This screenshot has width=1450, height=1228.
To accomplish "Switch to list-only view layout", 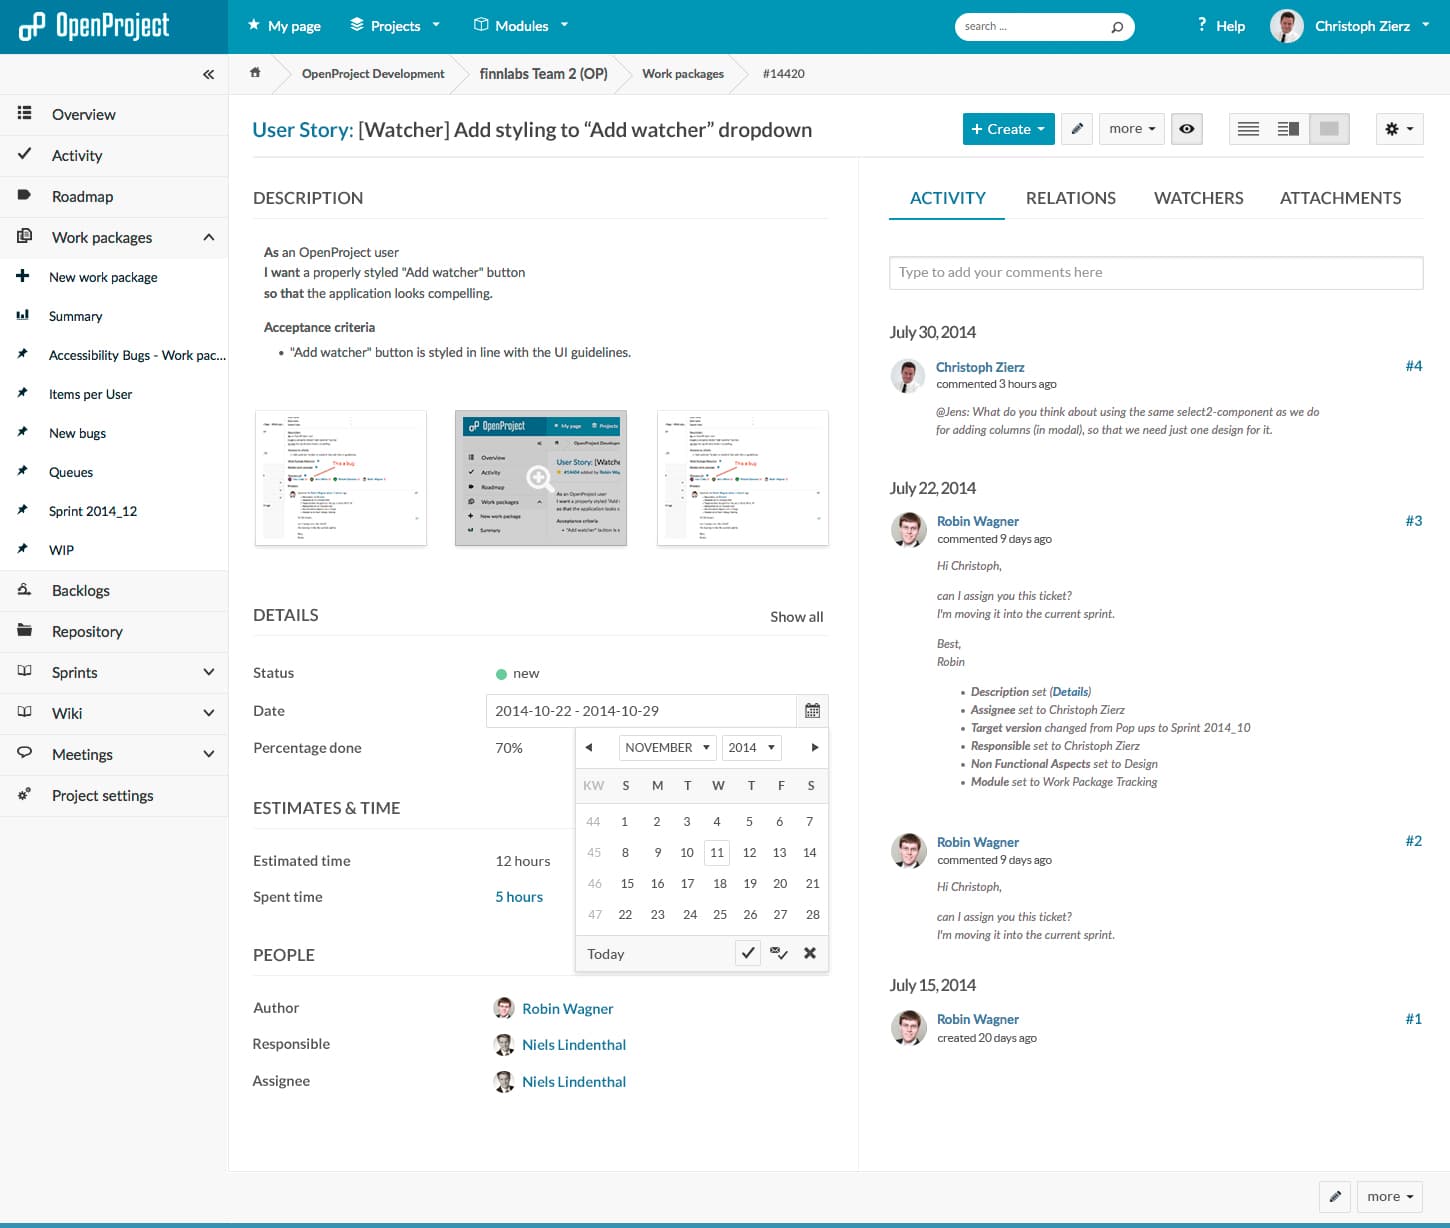I will [1248, 129].
